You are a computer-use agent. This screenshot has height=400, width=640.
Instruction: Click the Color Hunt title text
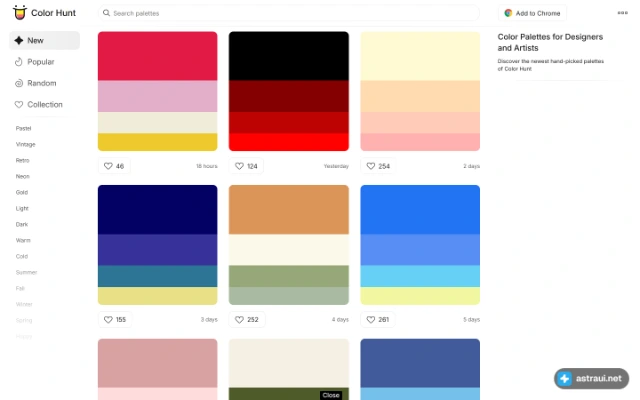click(53, 13)
